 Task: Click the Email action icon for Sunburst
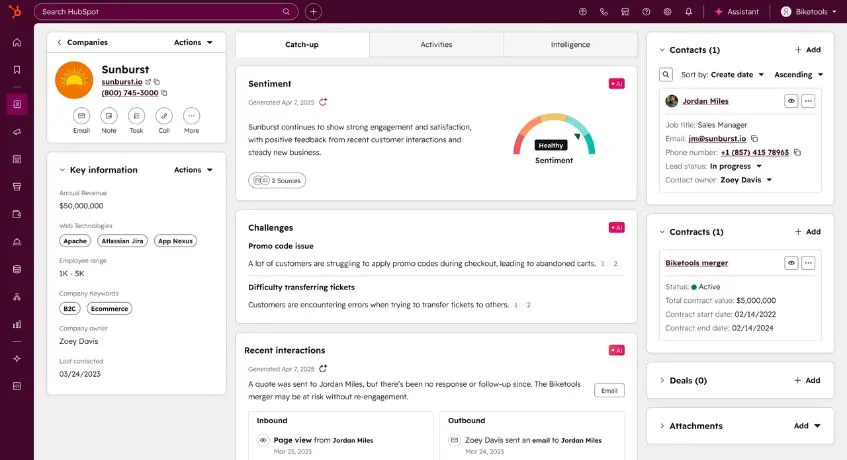pos(82,116)
